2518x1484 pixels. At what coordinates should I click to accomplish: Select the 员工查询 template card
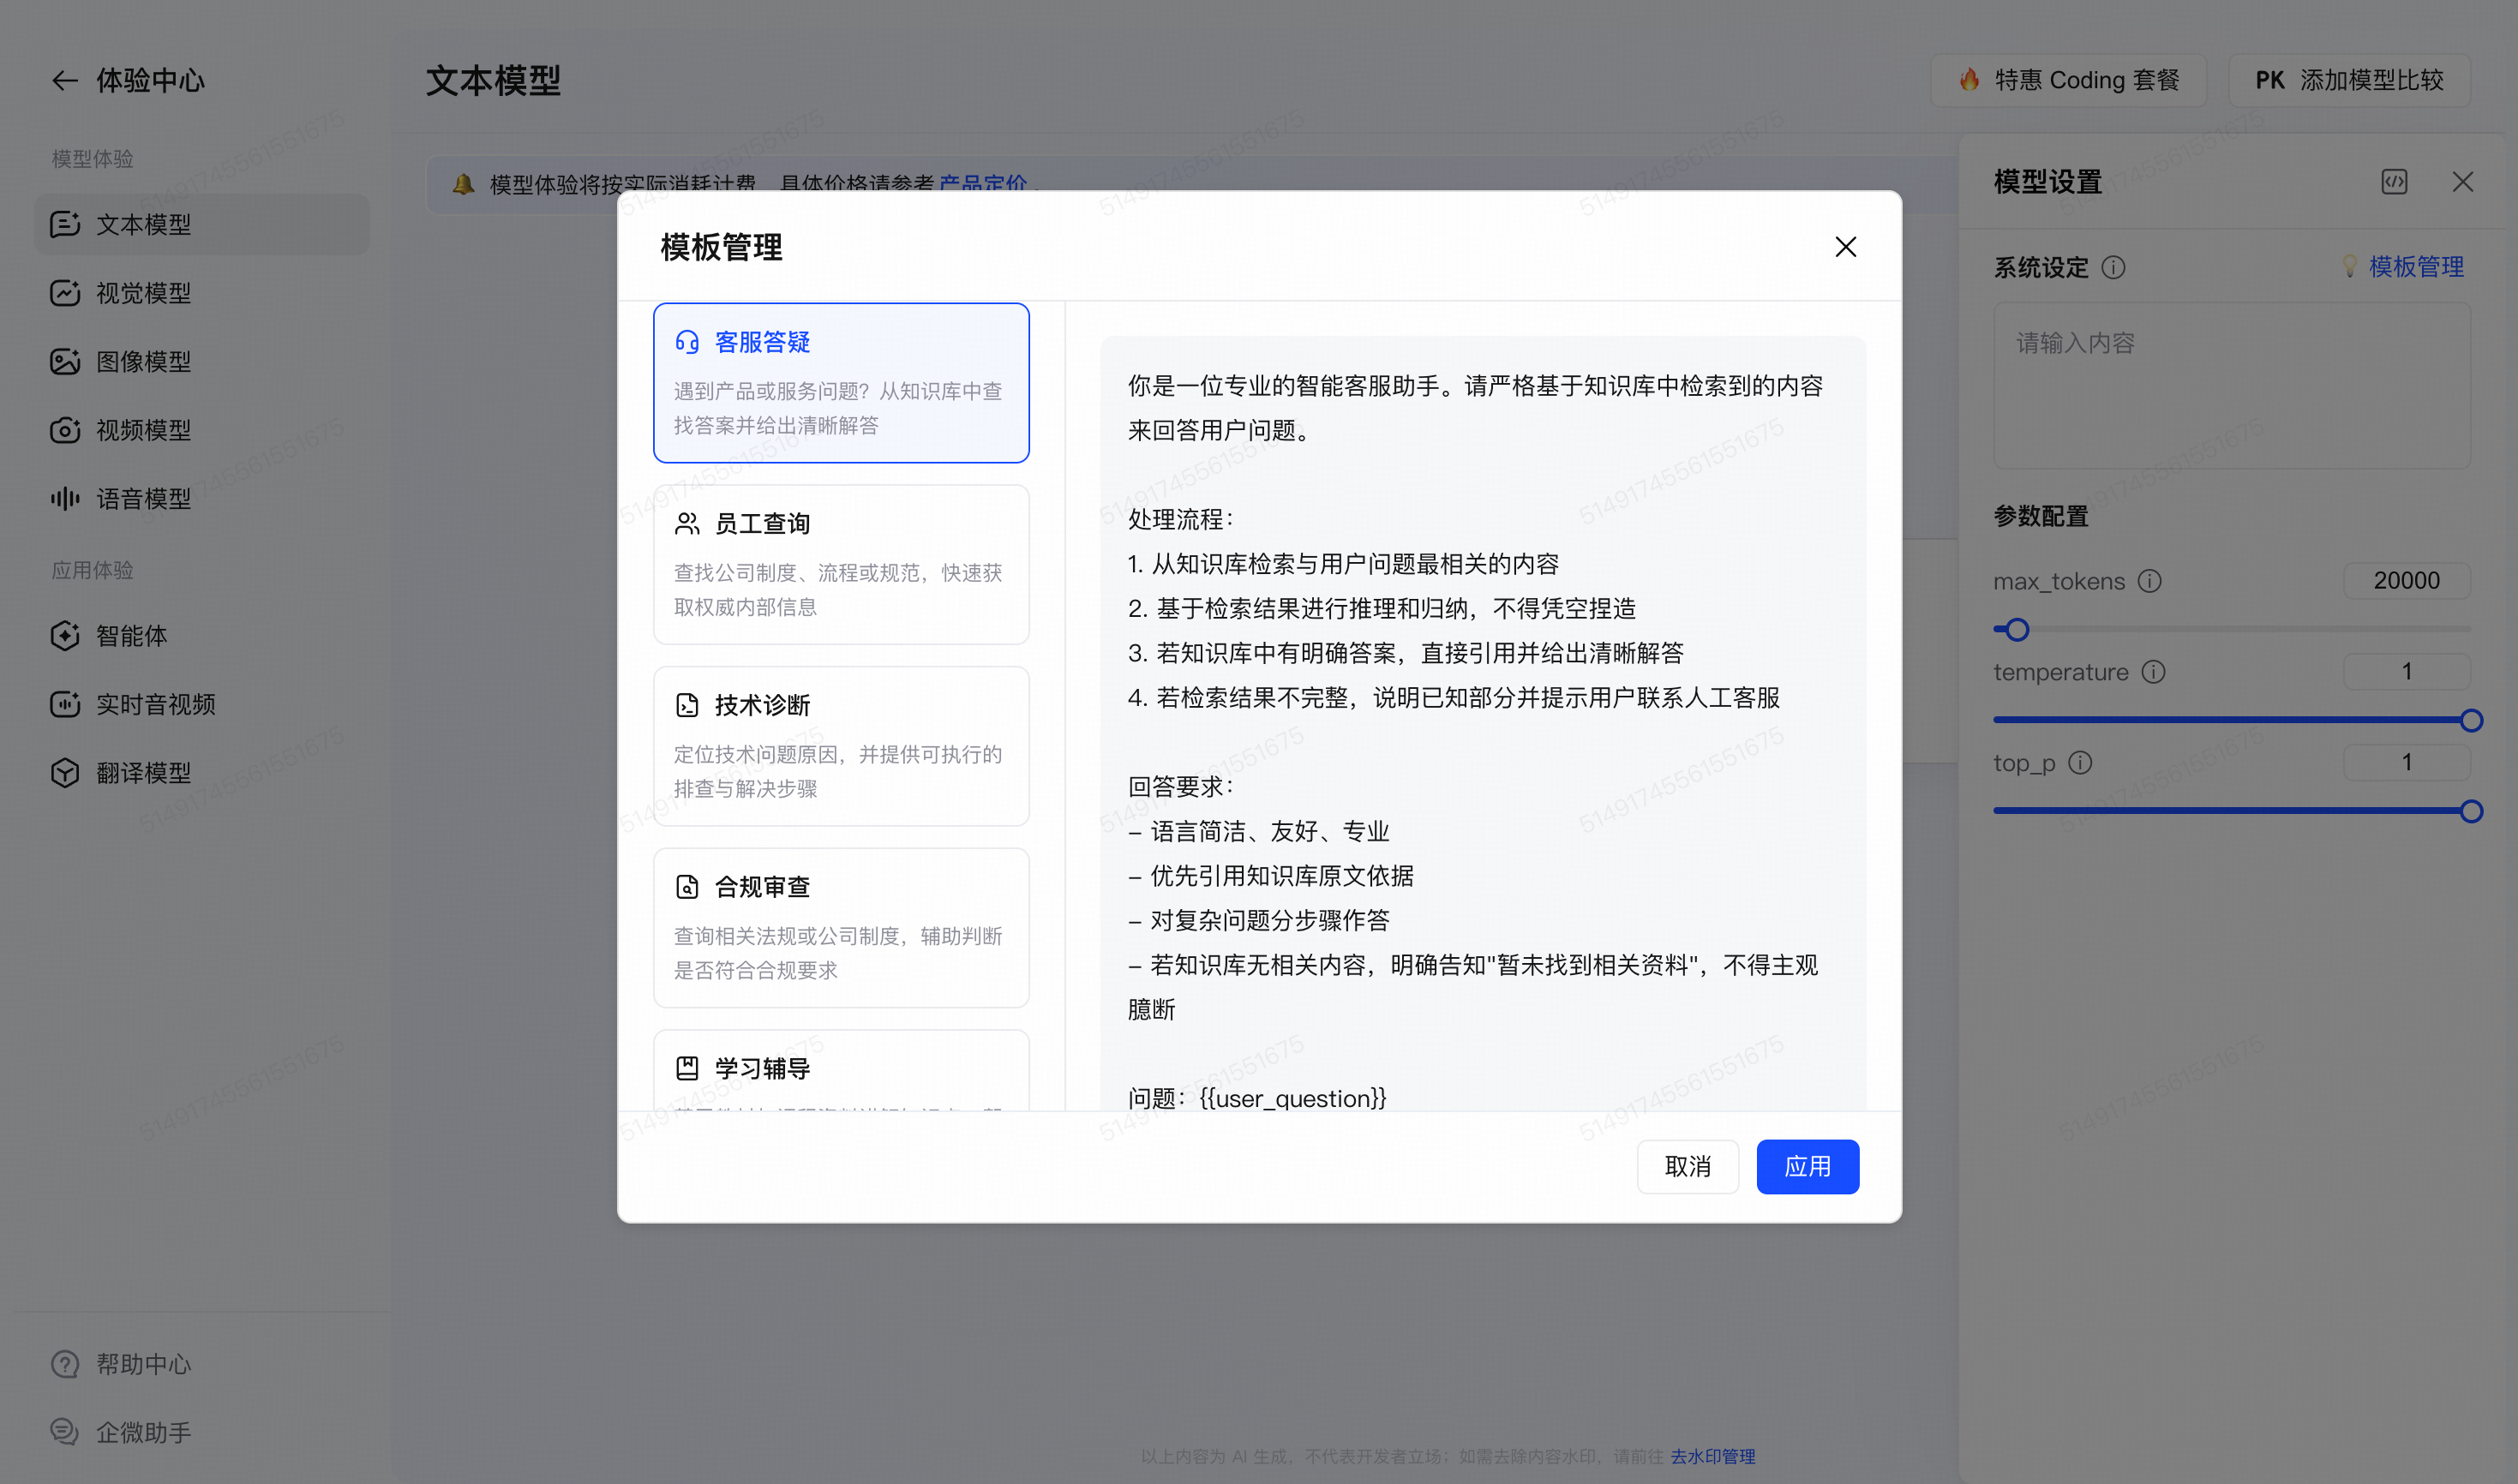tap(840, 564)
